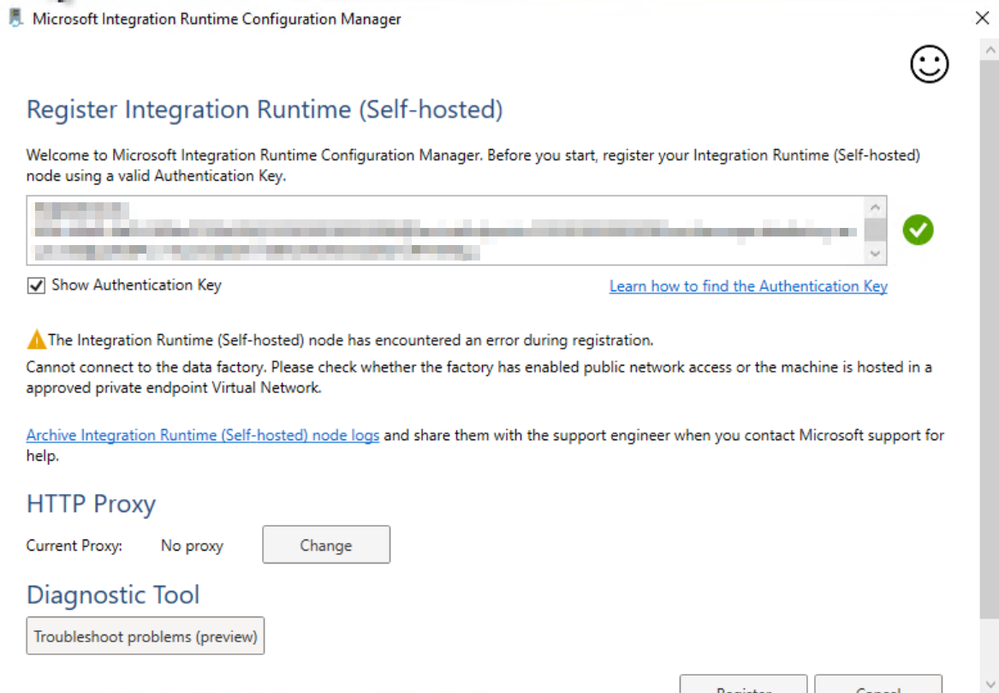Click the Register button at the bottom
The image size is (999, 693).
point(744,684)
